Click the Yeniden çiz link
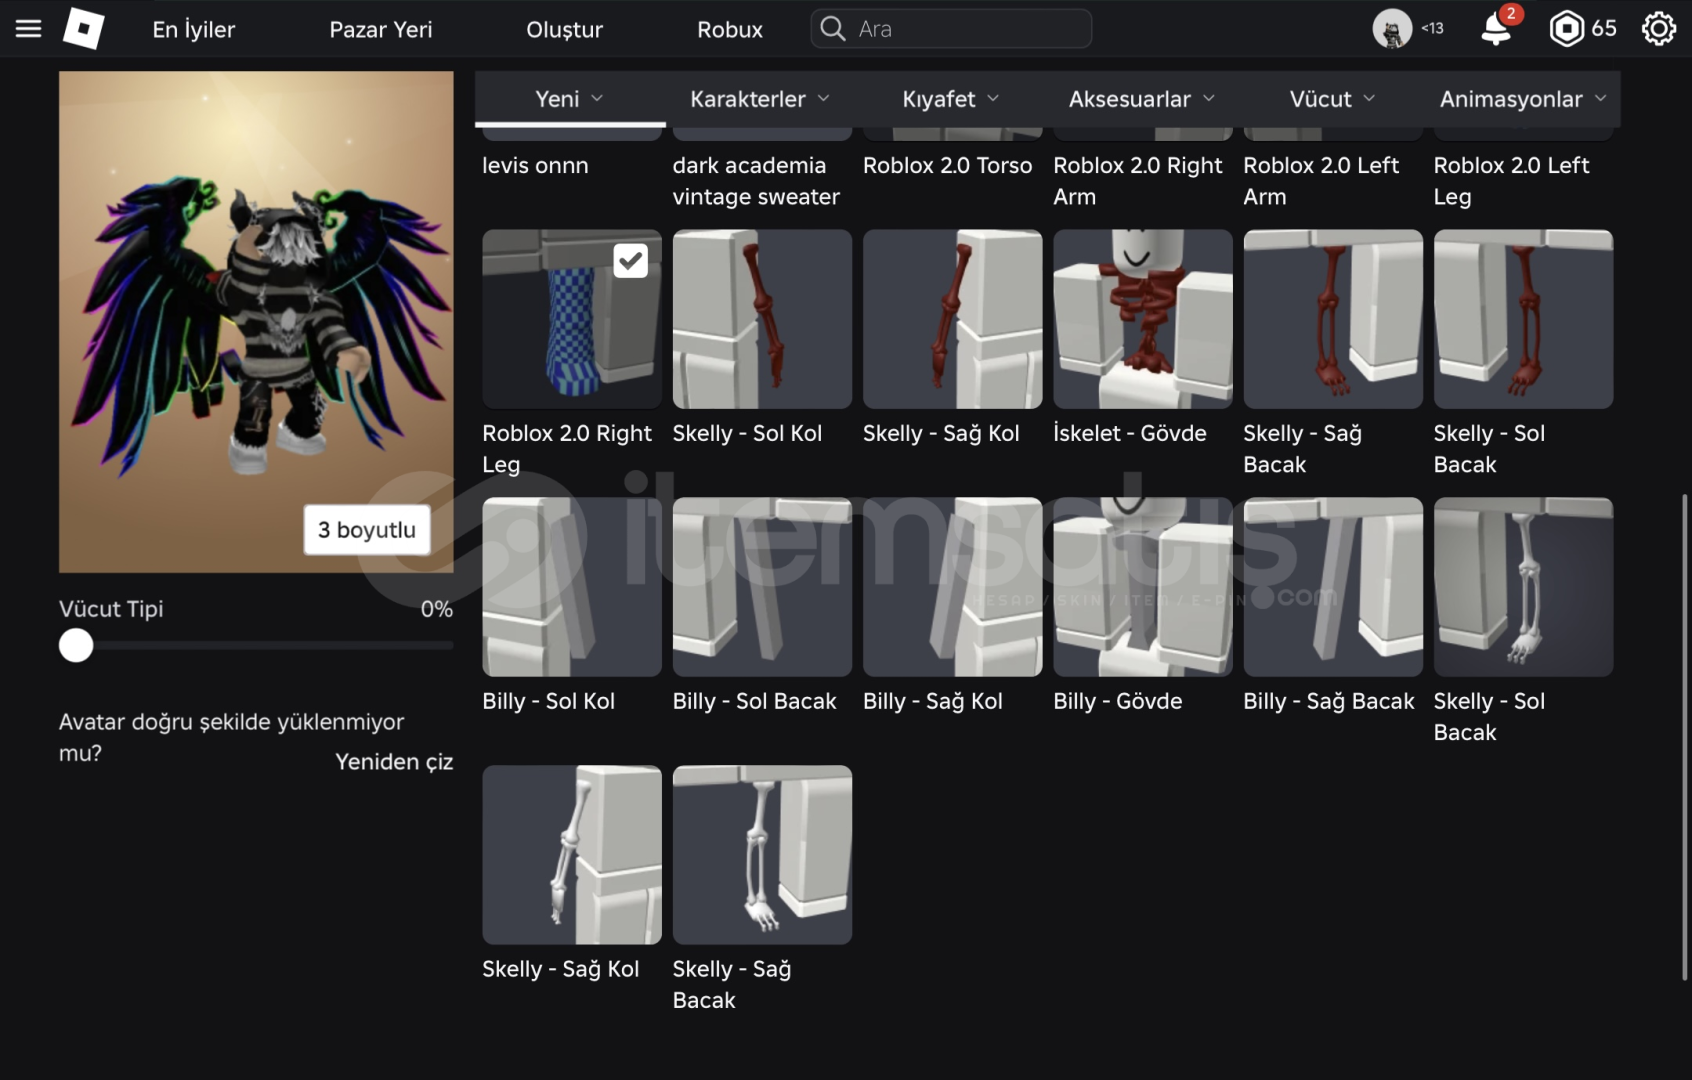 [x=394, y=762]
